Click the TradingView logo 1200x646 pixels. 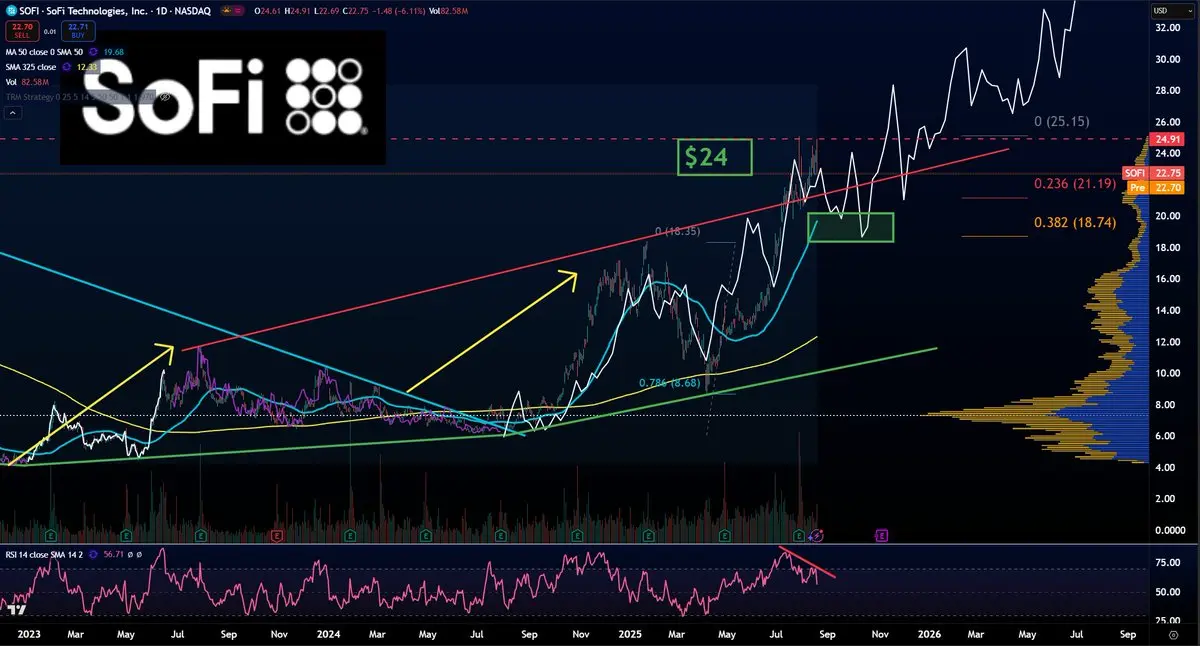pos(15,610)
